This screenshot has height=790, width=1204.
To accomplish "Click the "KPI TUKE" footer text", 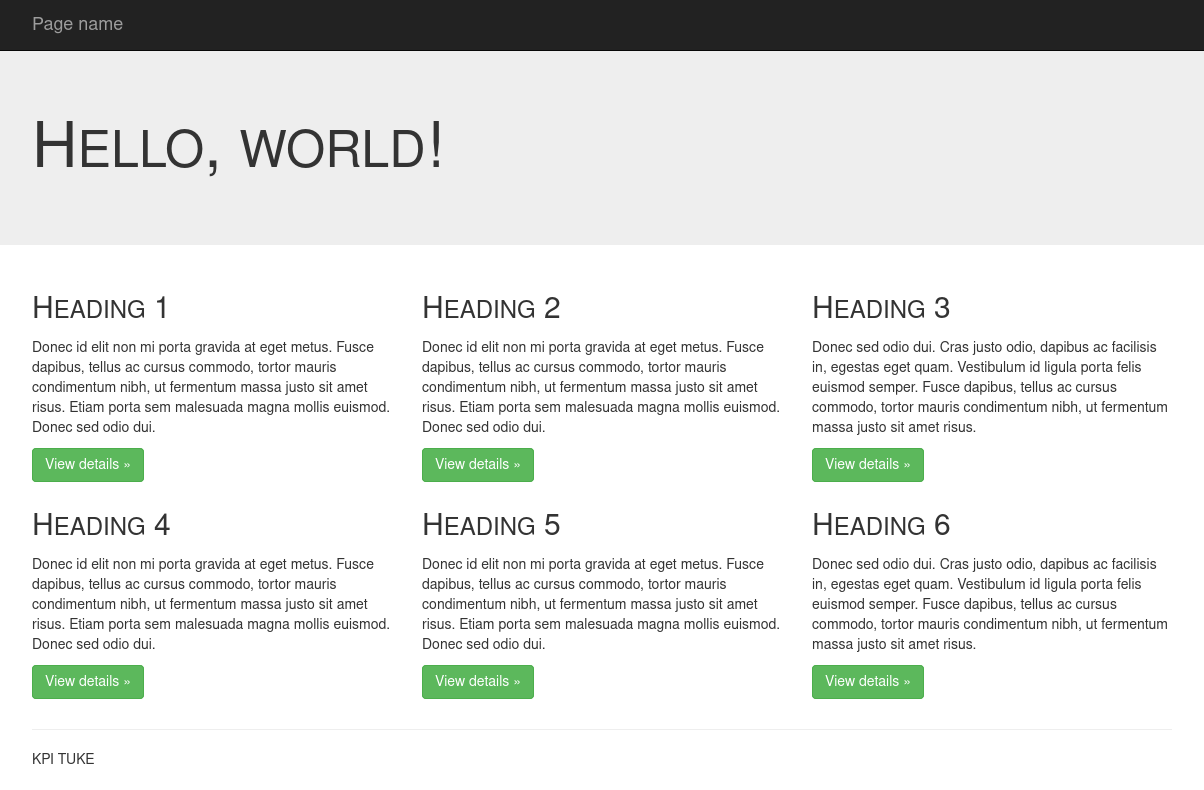I will [x=63, y=759].
